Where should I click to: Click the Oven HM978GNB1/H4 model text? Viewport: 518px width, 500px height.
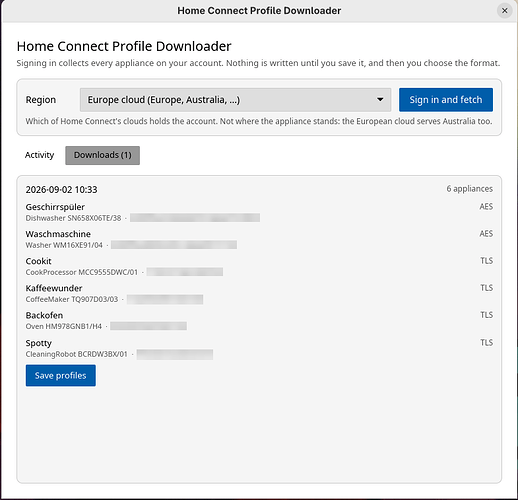(x=64, y=326)
